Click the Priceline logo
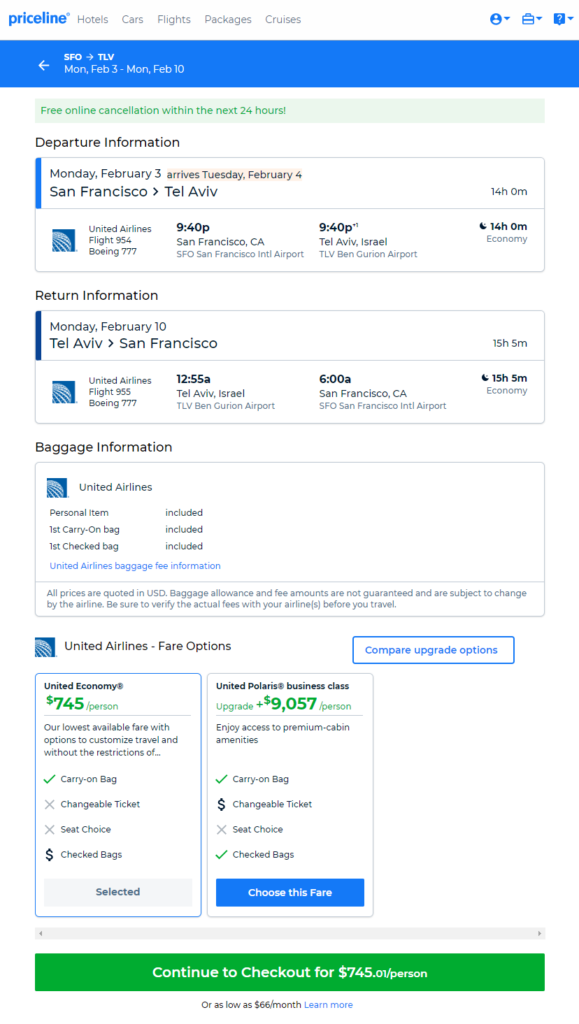The width and height of the screenshot is (579, 1024). (39, 19)
